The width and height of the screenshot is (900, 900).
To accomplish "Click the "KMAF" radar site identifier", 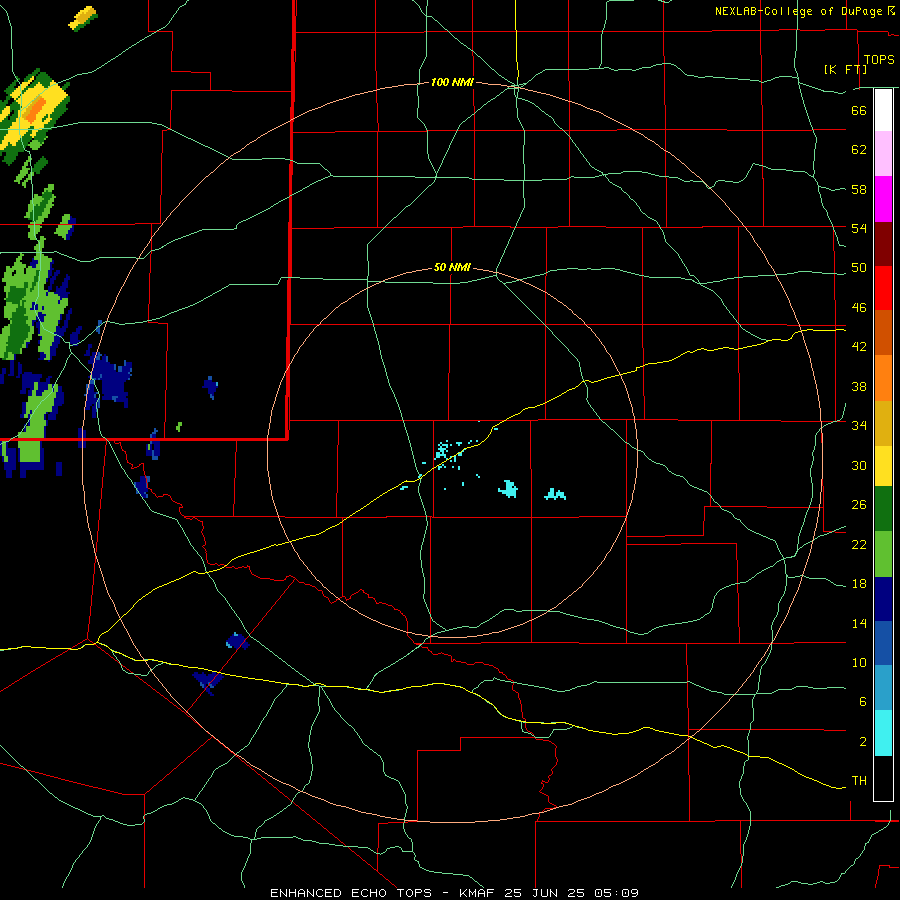I will (x=476, y=893).
